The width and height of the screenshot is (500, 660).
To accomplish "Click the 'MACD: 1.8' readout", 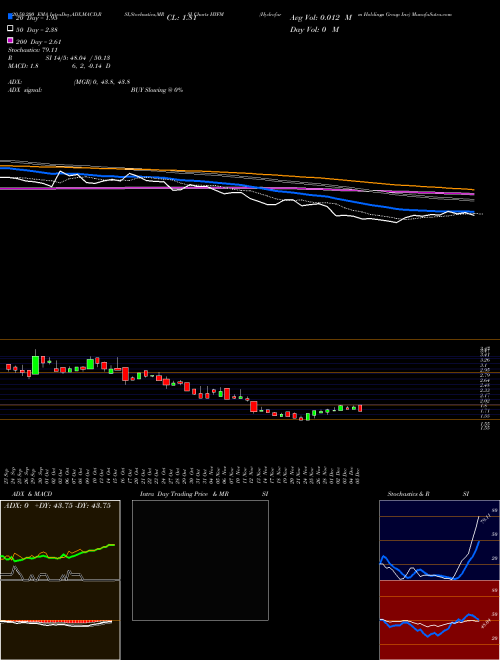I will pyautogui.click(x=23, y=66).
